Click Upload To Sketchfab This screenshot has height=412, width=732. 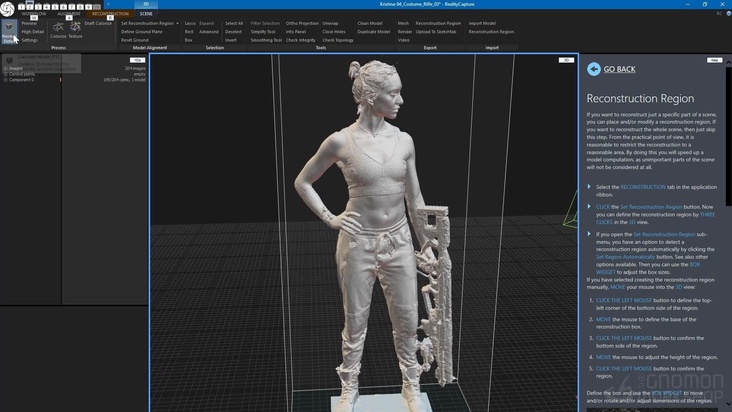point(436,32)
